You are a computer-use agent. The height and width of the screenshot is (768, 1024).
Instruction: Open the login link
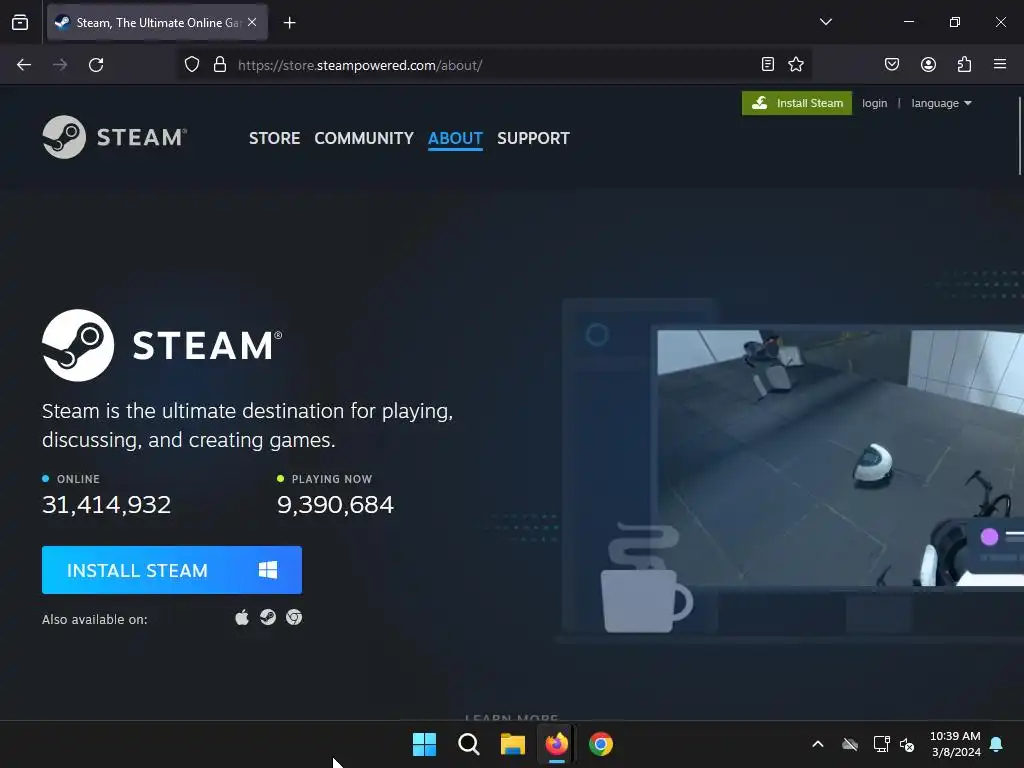point(874,103)
